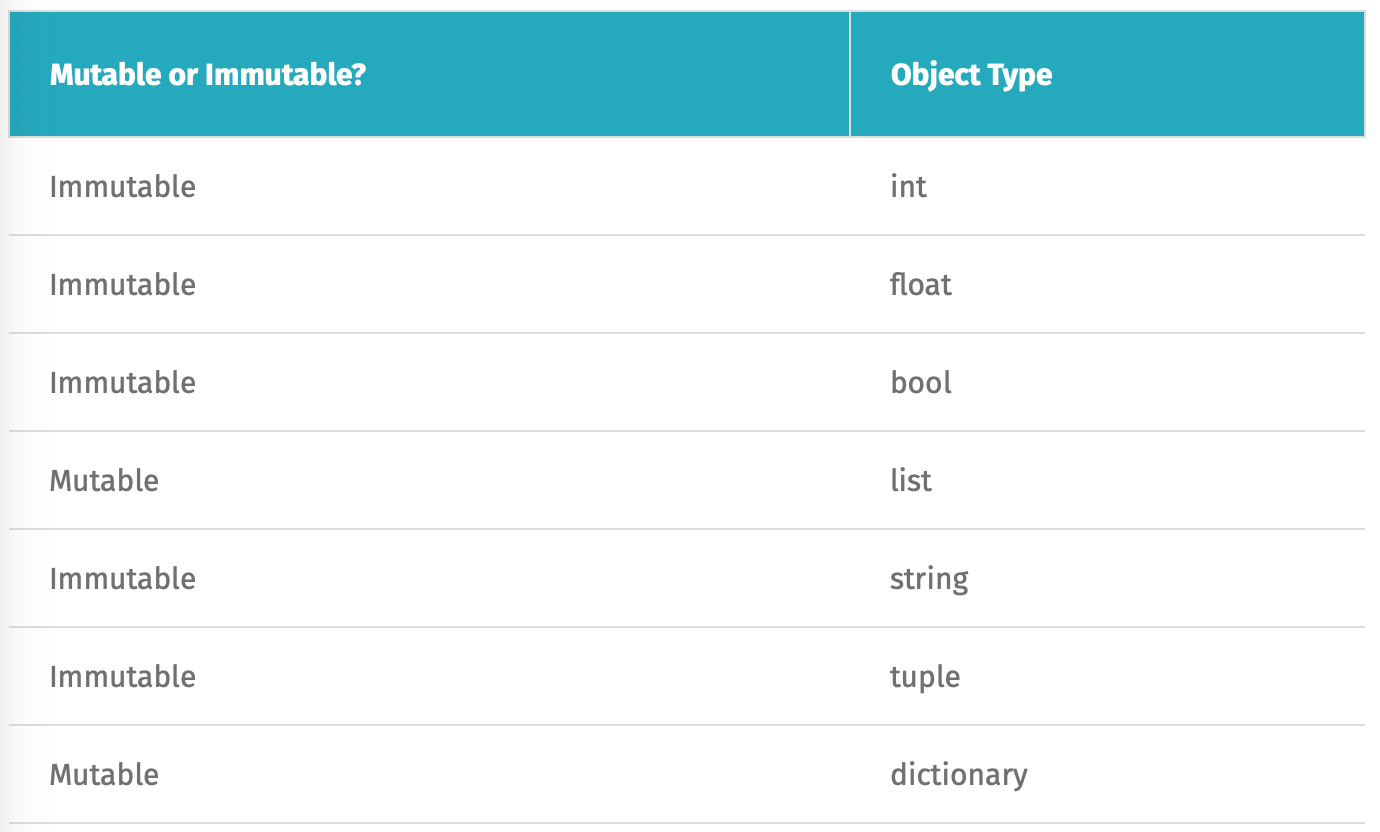
Task: Click 'Mutable' in the dictionary row
Action: tap(104, 775)
